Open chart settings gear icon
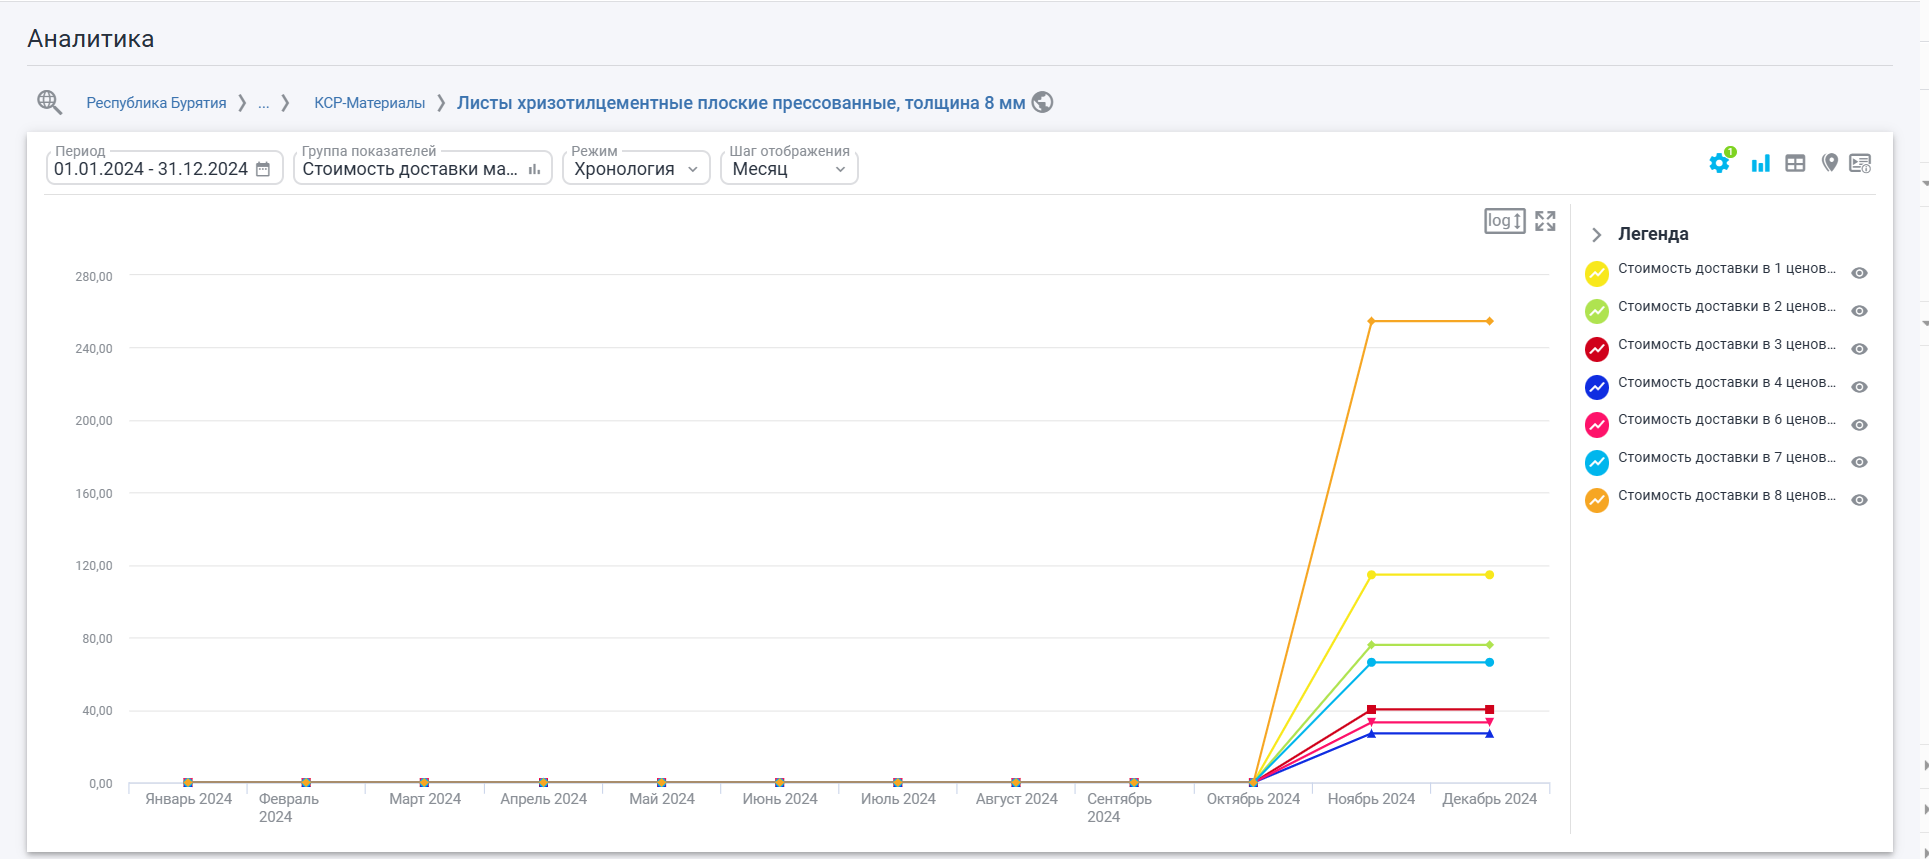Image resolution: width=1929 pixels, height=859 pixels. (x=1720, y=163)
